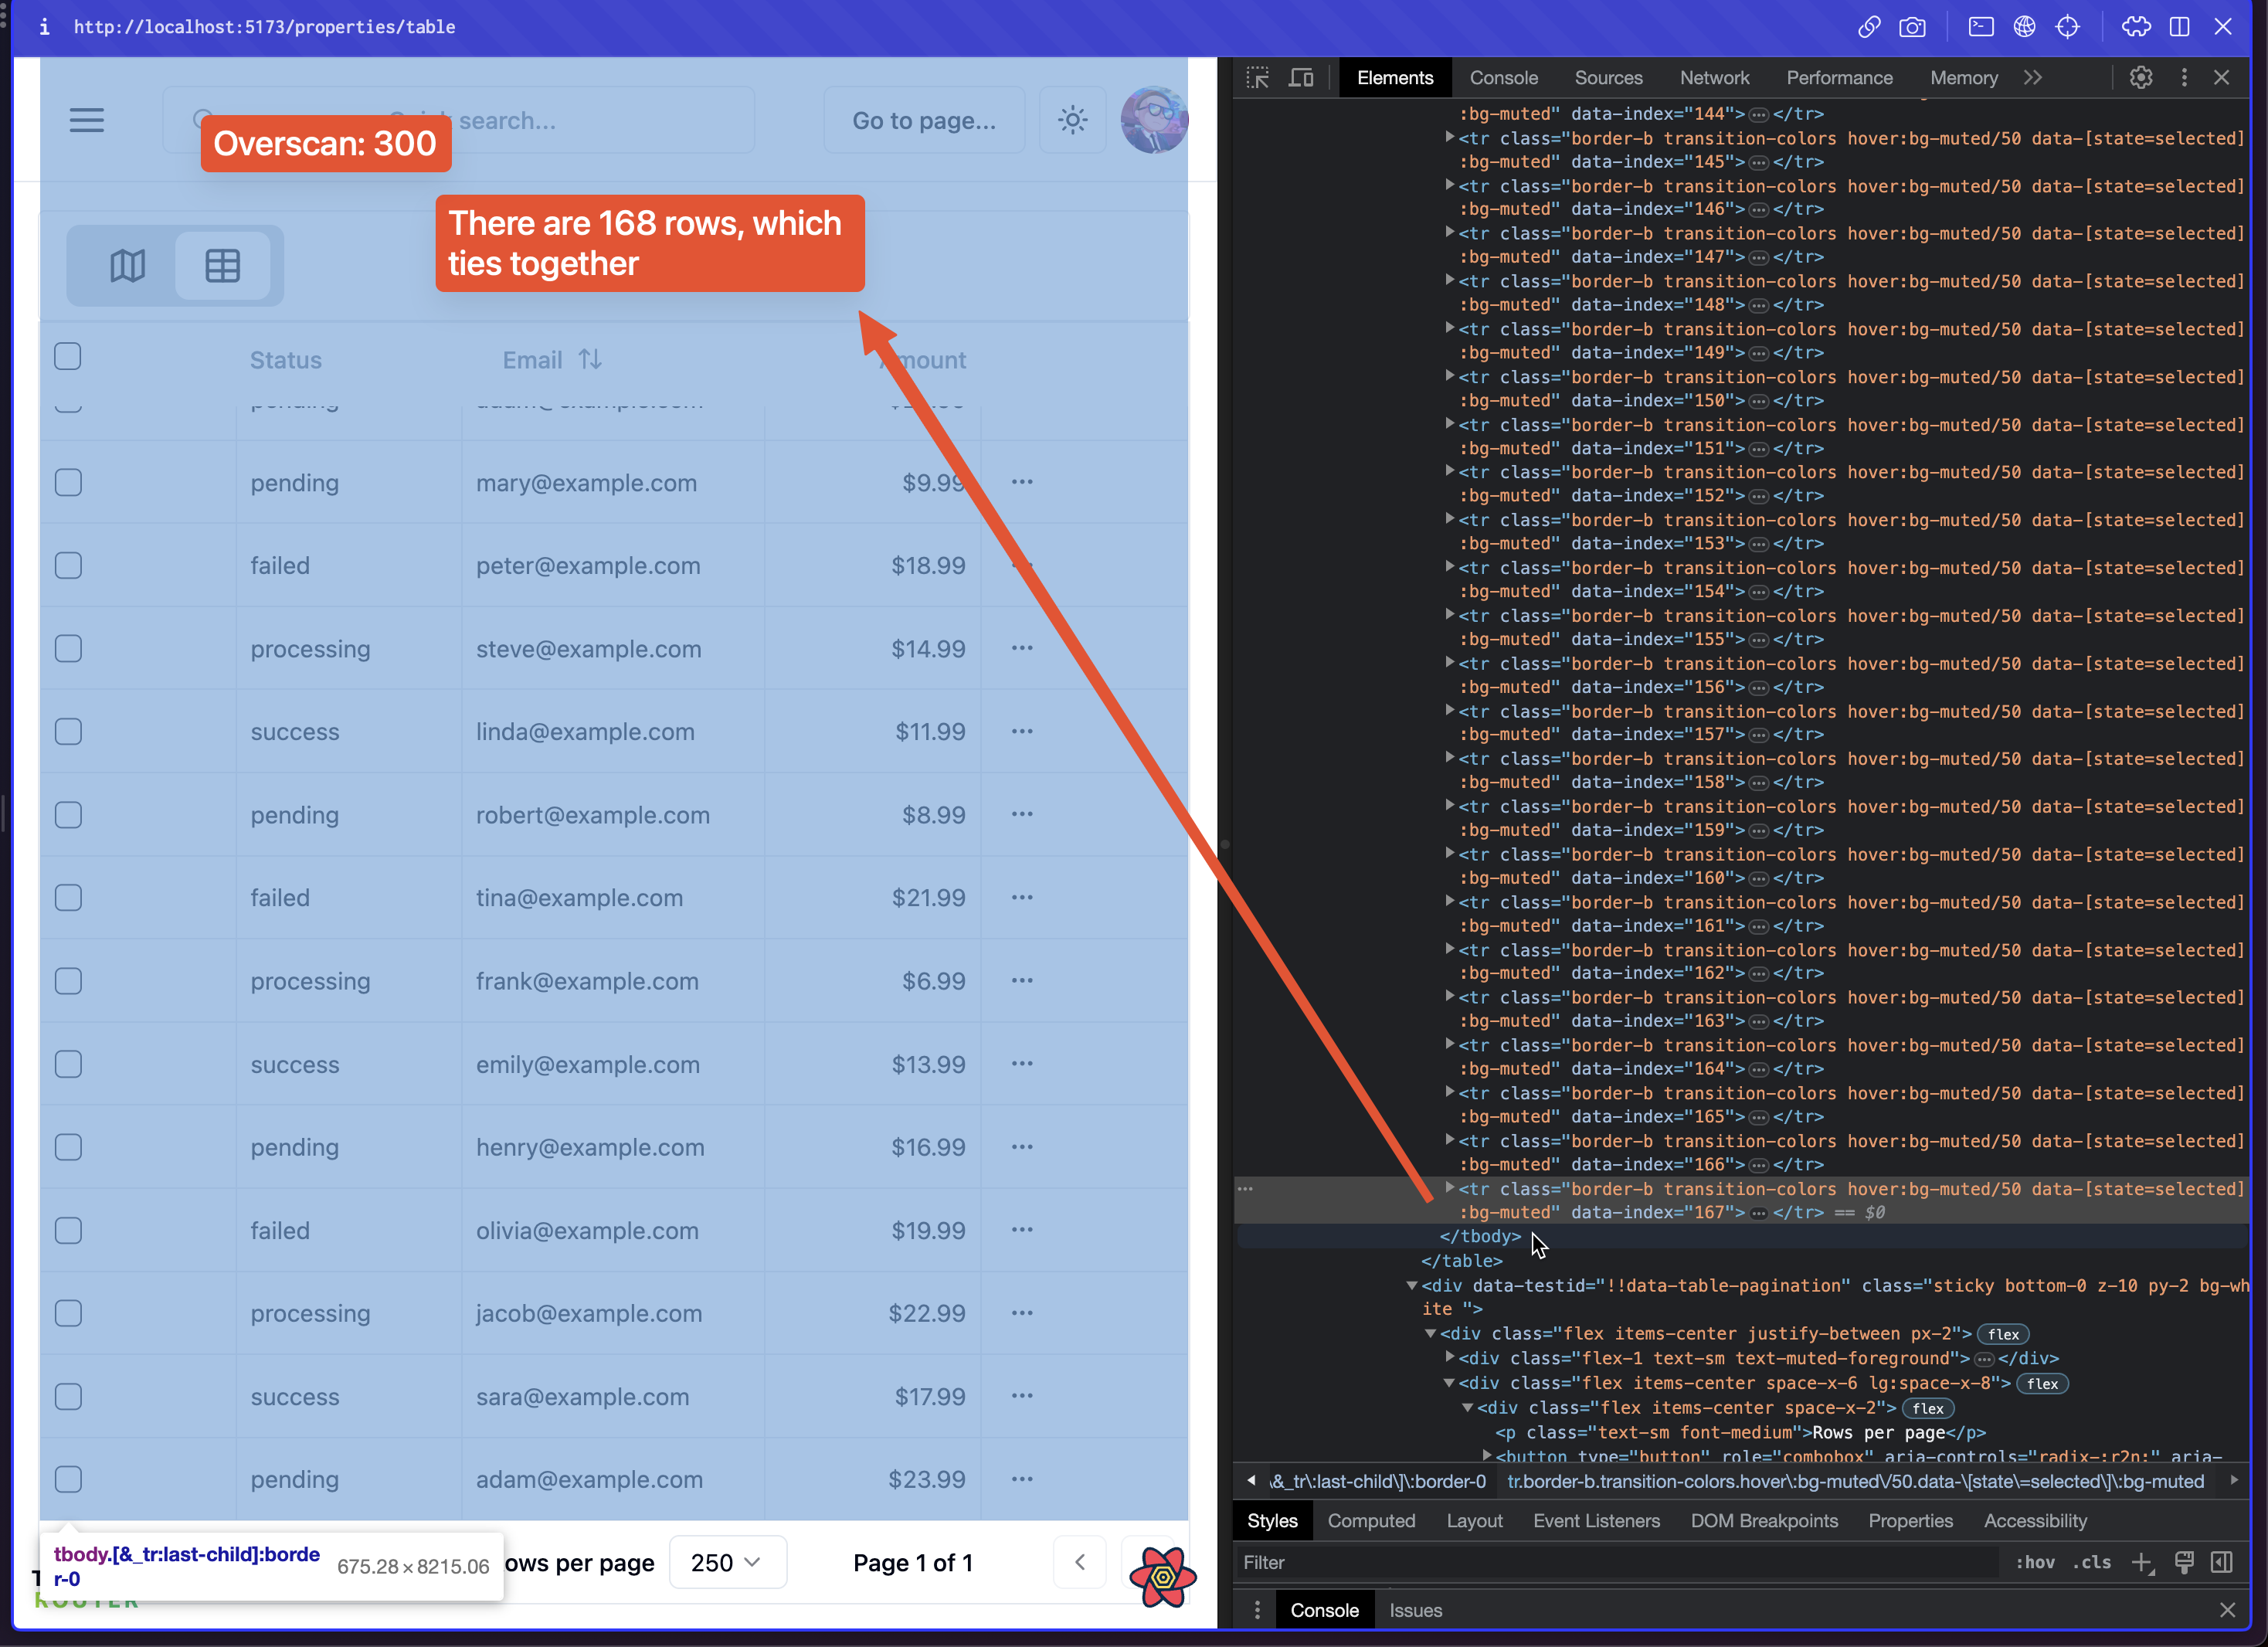2268x1647 pixels.
Task: Show more DevTools tabs chevron
Action: coord(2033,78)
